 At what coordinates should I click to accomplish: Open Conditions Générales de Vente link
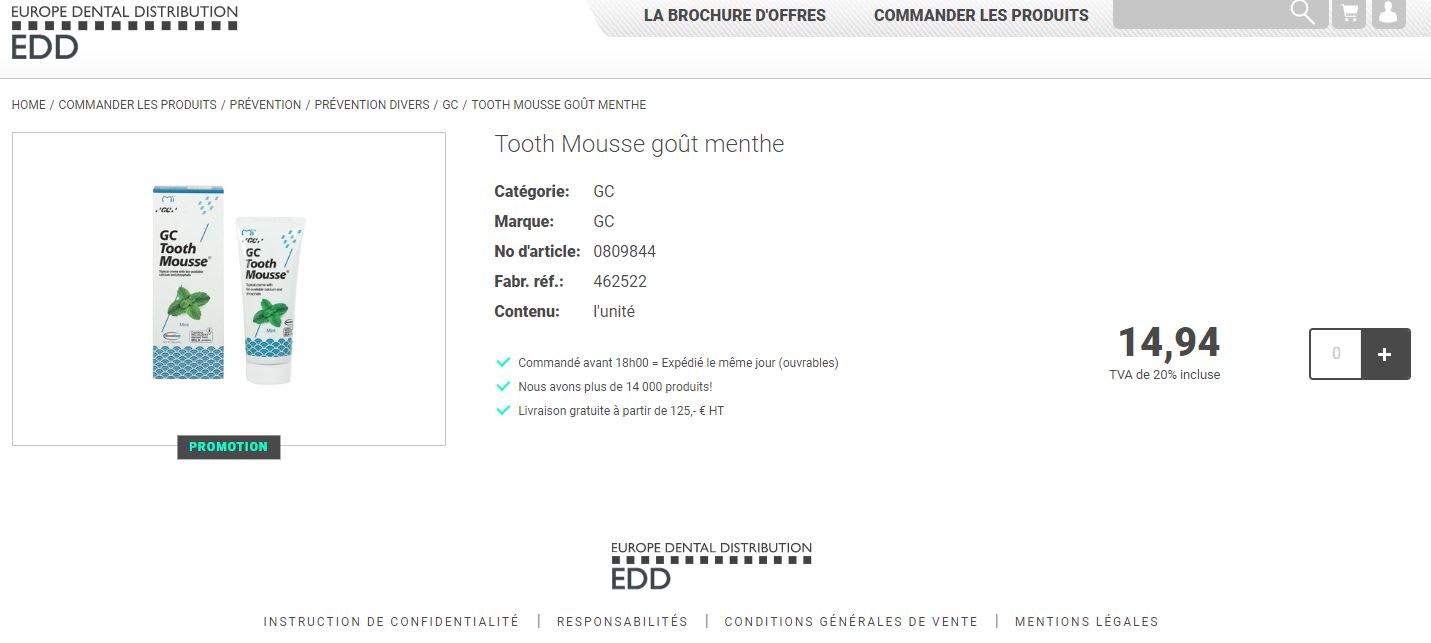(851, 622)
